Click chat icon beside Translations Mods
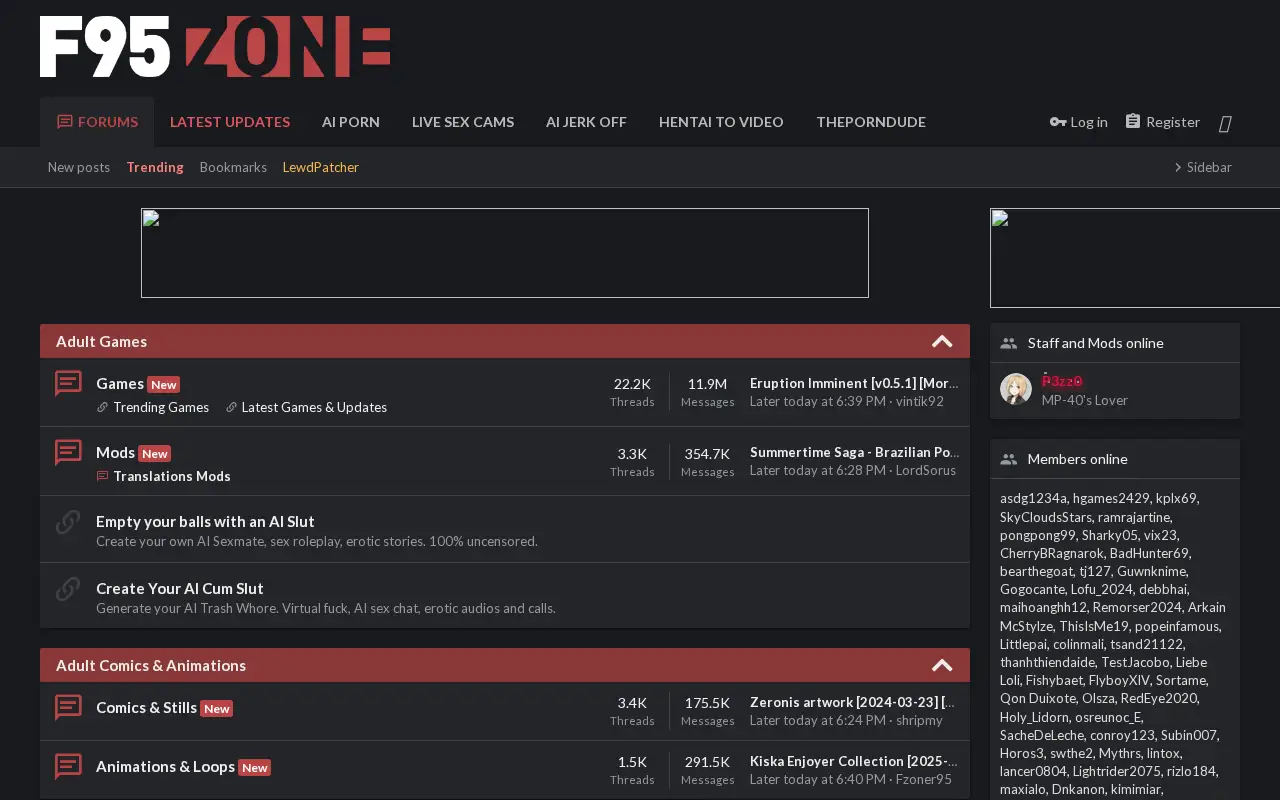1280x800 pixels. tap(102, 476)
